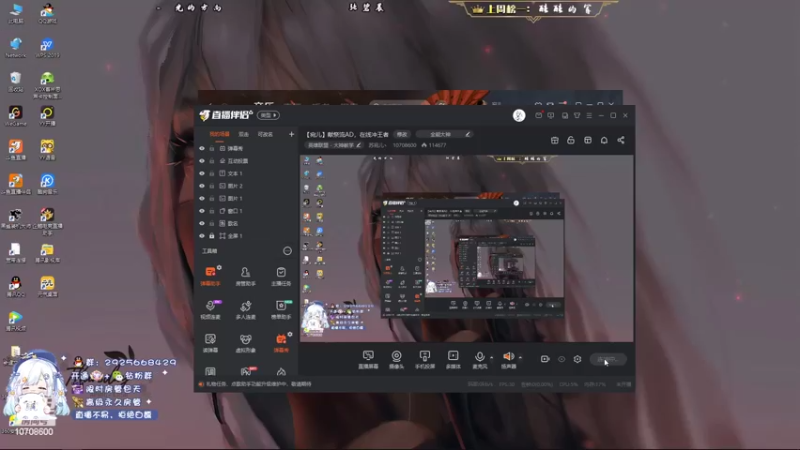800x450 pixels.
Task: Add the 直播屏幕 screen capture source
Action: click(x=368, y=360)
